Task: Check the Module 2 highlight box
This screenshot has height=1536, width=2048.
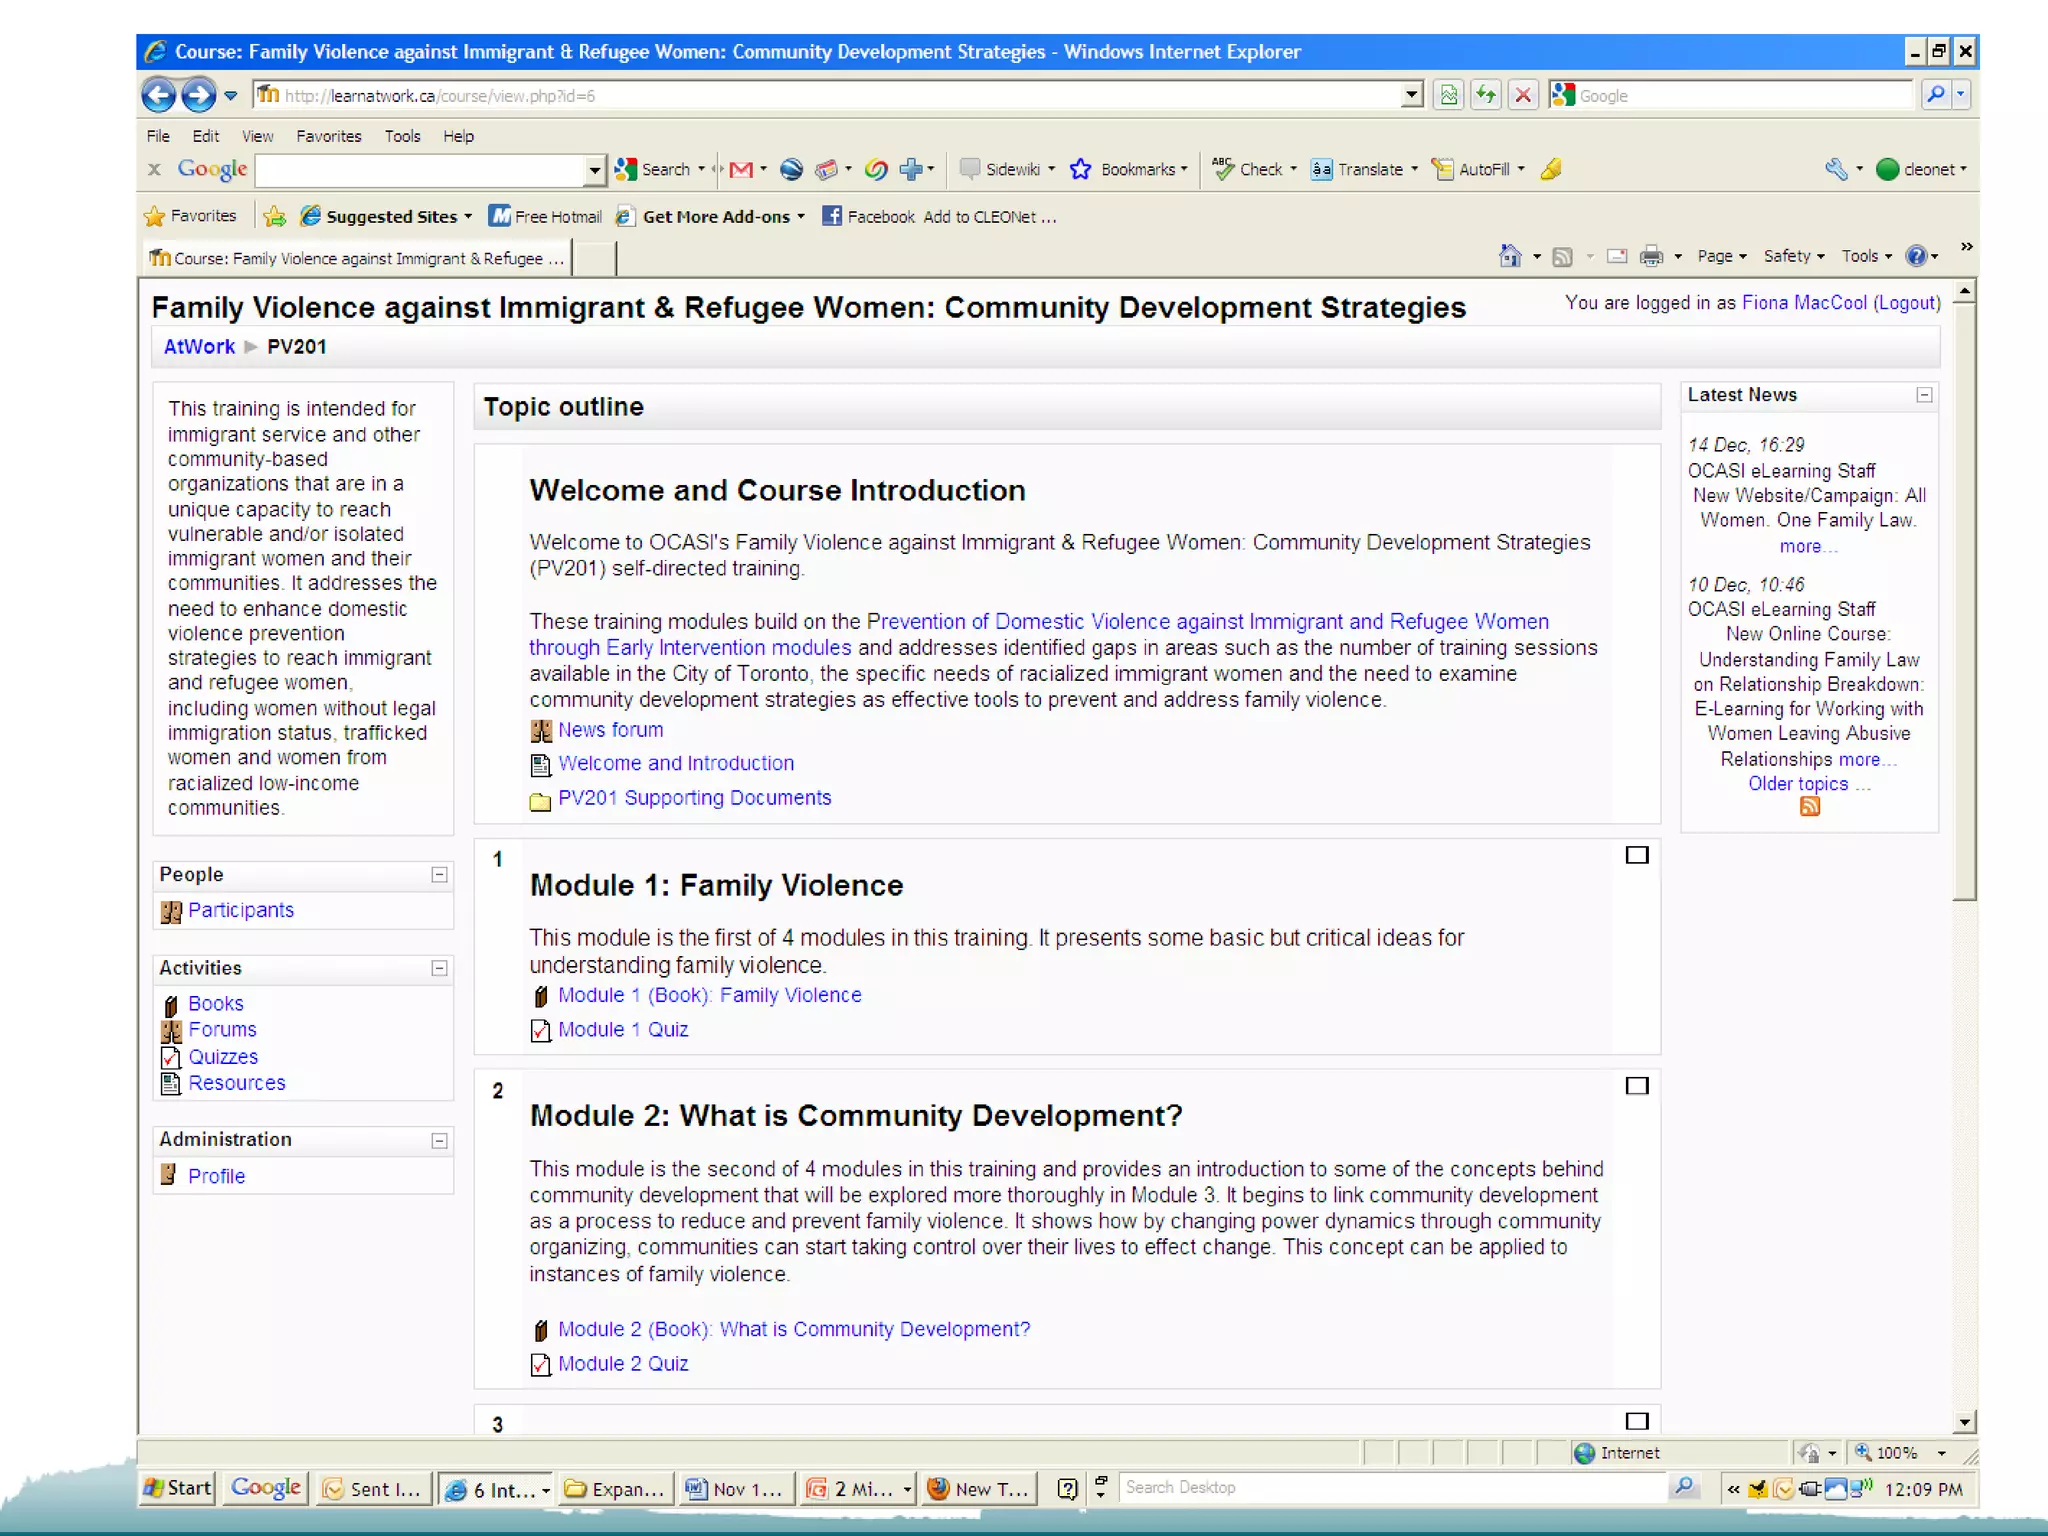Action: 1637,1086
